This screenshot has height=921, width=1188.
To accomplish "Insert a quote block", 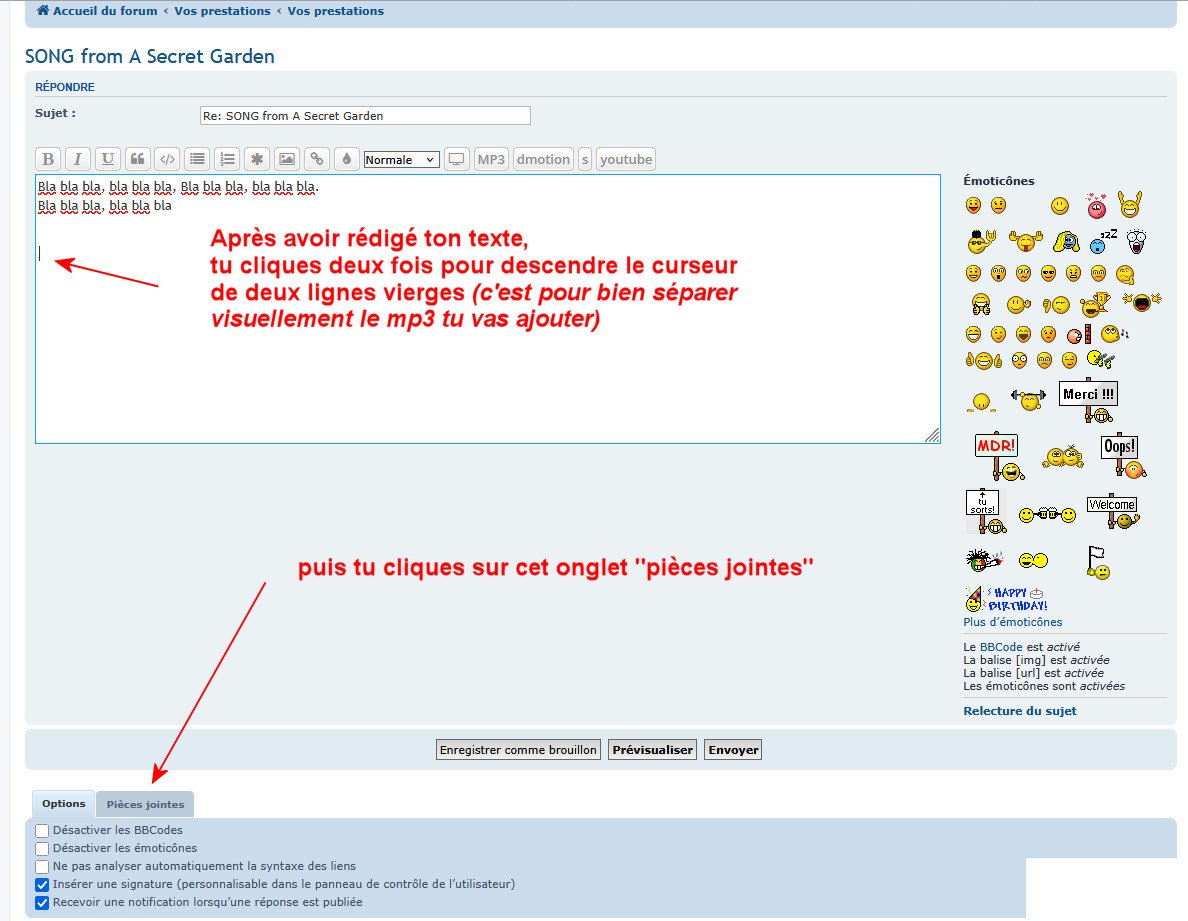I will 137,159.
